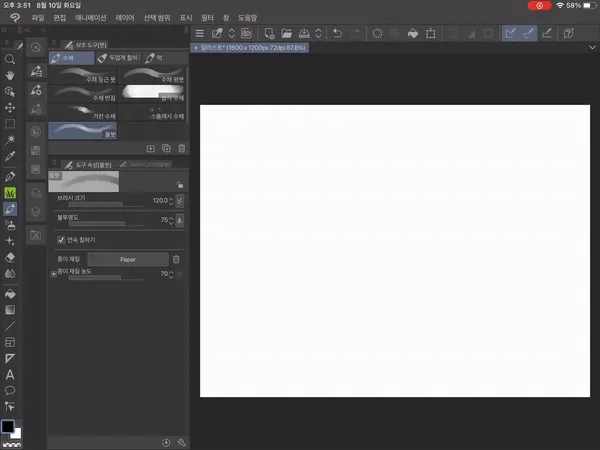Select the green Decoration tool
Image resolution: width=600 pixels, height=450 pixels.
click(10, 192)
